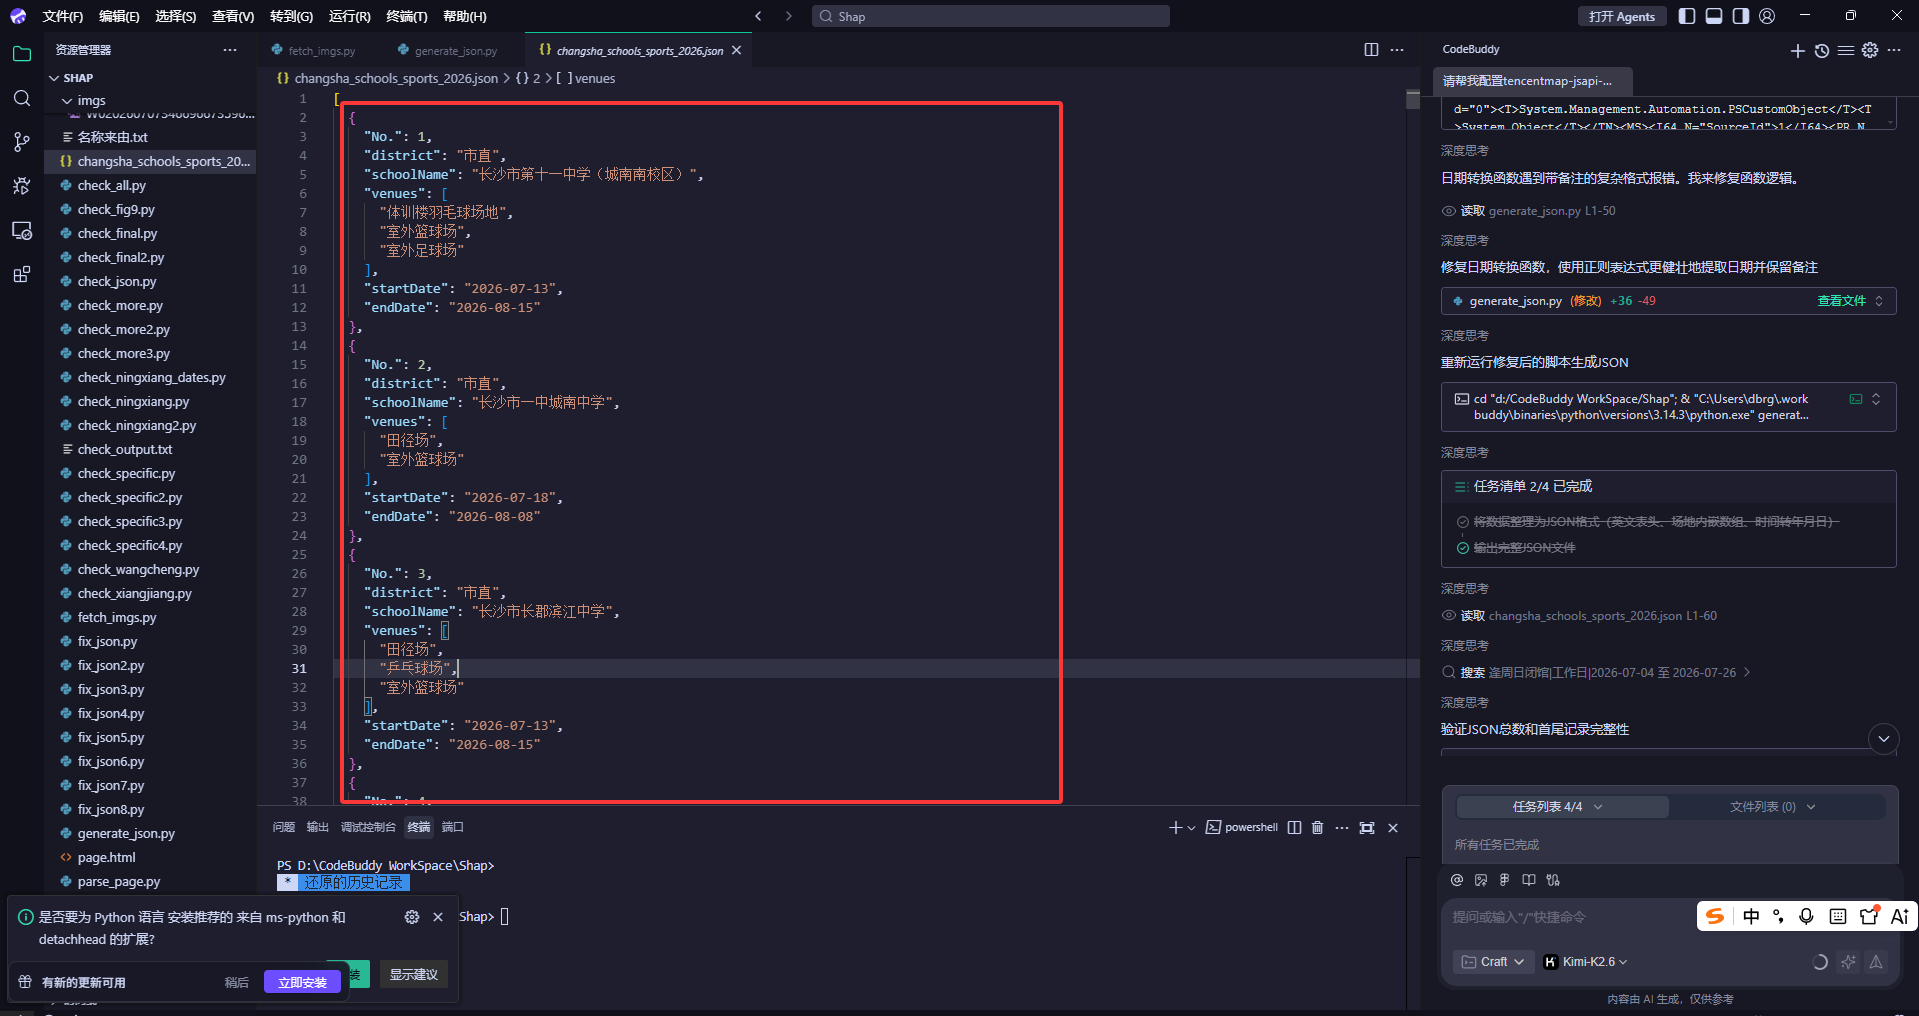Click the Figma icon above chat input

point(1504,880)
